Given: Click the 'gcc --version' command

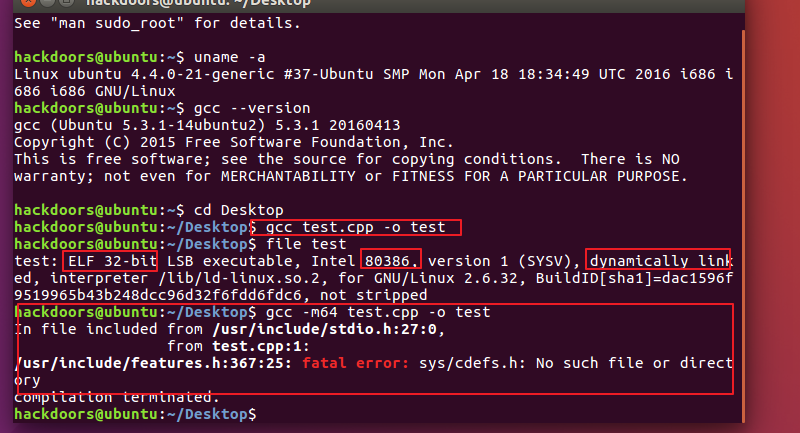Looking at the screenshot, I should click(x=252, y=108).
